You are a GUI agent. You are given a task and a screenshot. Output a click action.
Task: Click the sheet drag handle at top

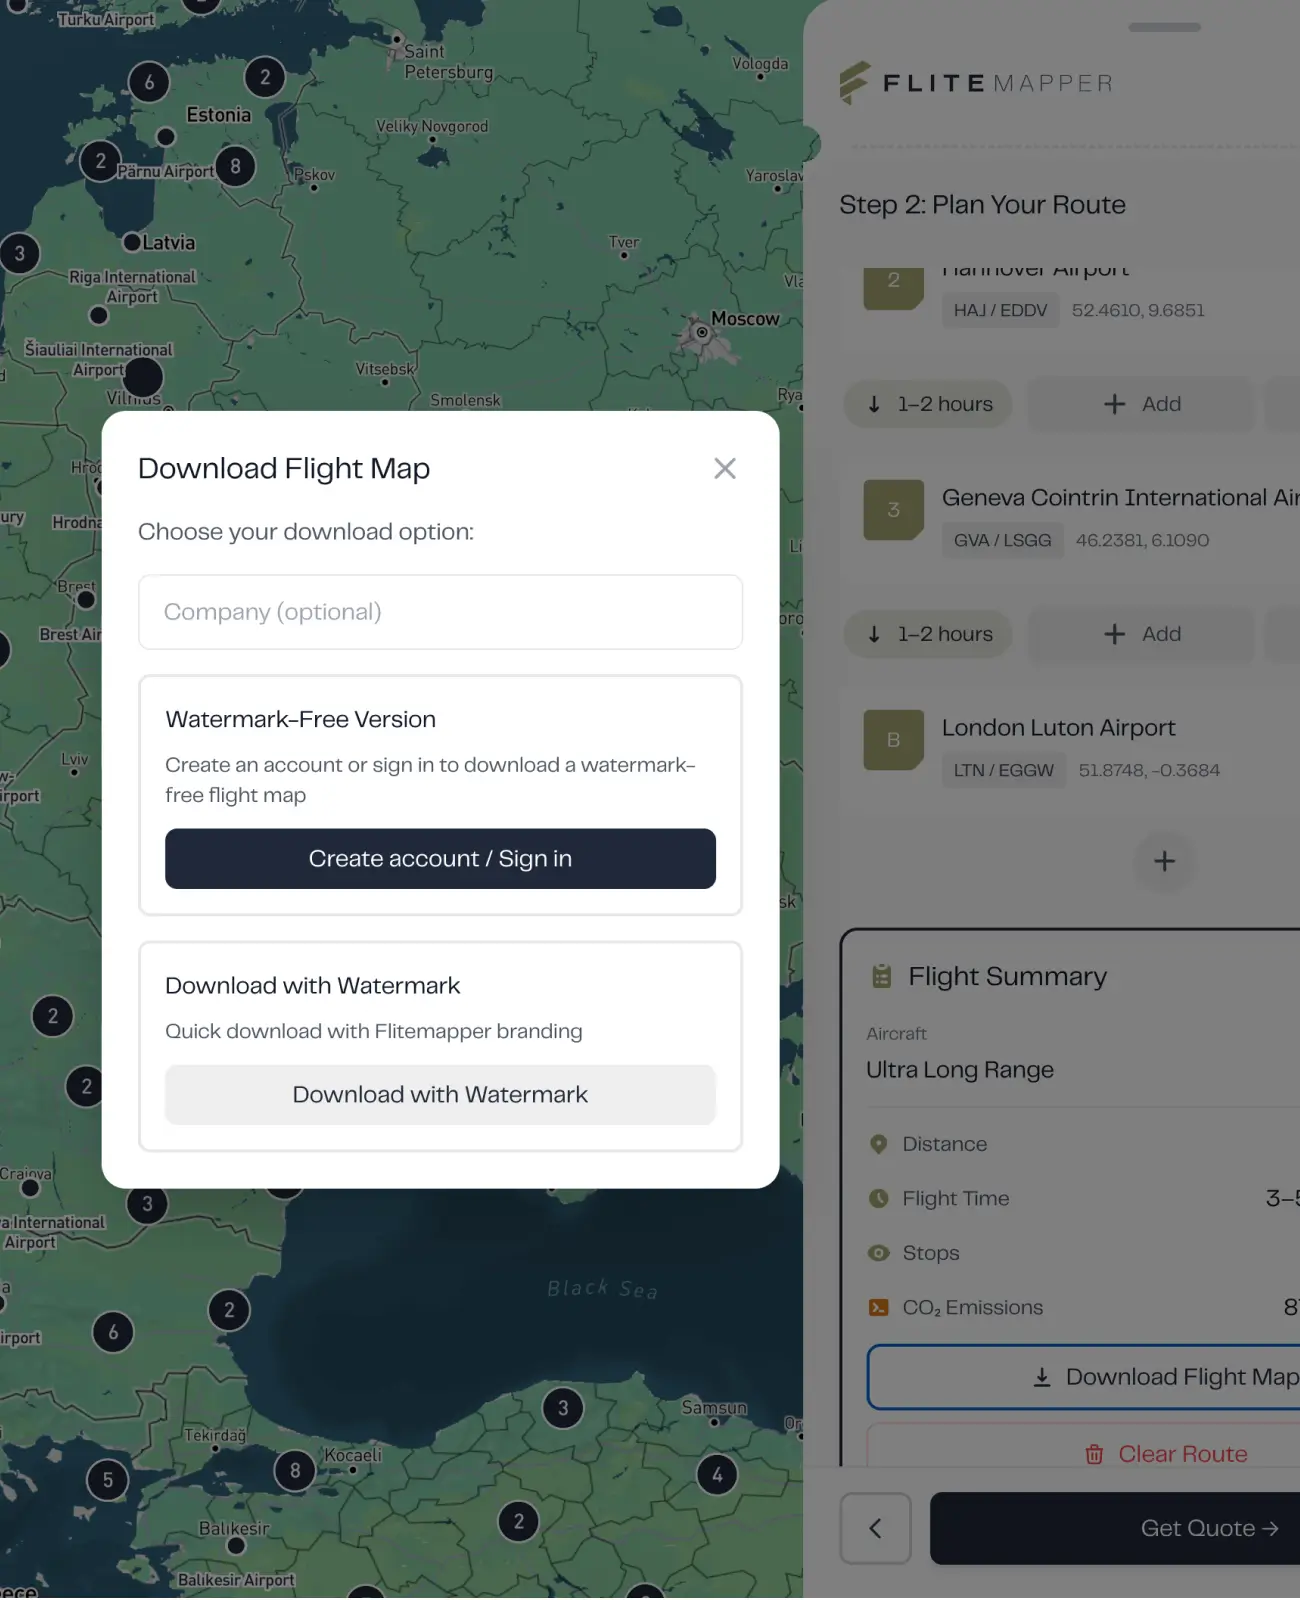1164,27
